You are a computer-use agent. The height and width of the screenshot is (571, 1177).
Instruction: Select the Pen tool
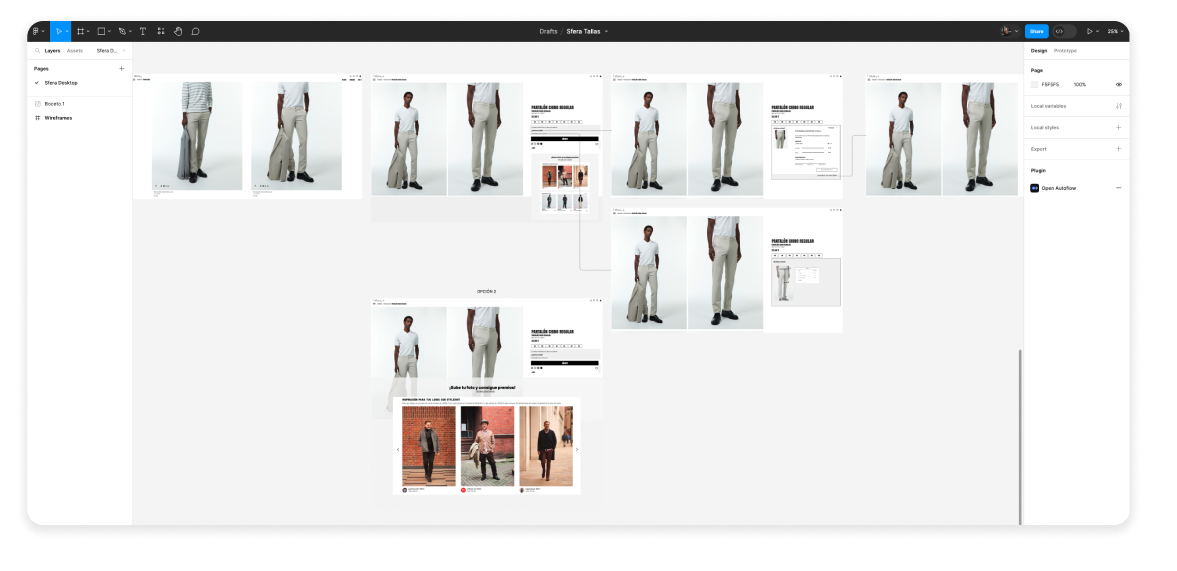click(x=122, y=31)
